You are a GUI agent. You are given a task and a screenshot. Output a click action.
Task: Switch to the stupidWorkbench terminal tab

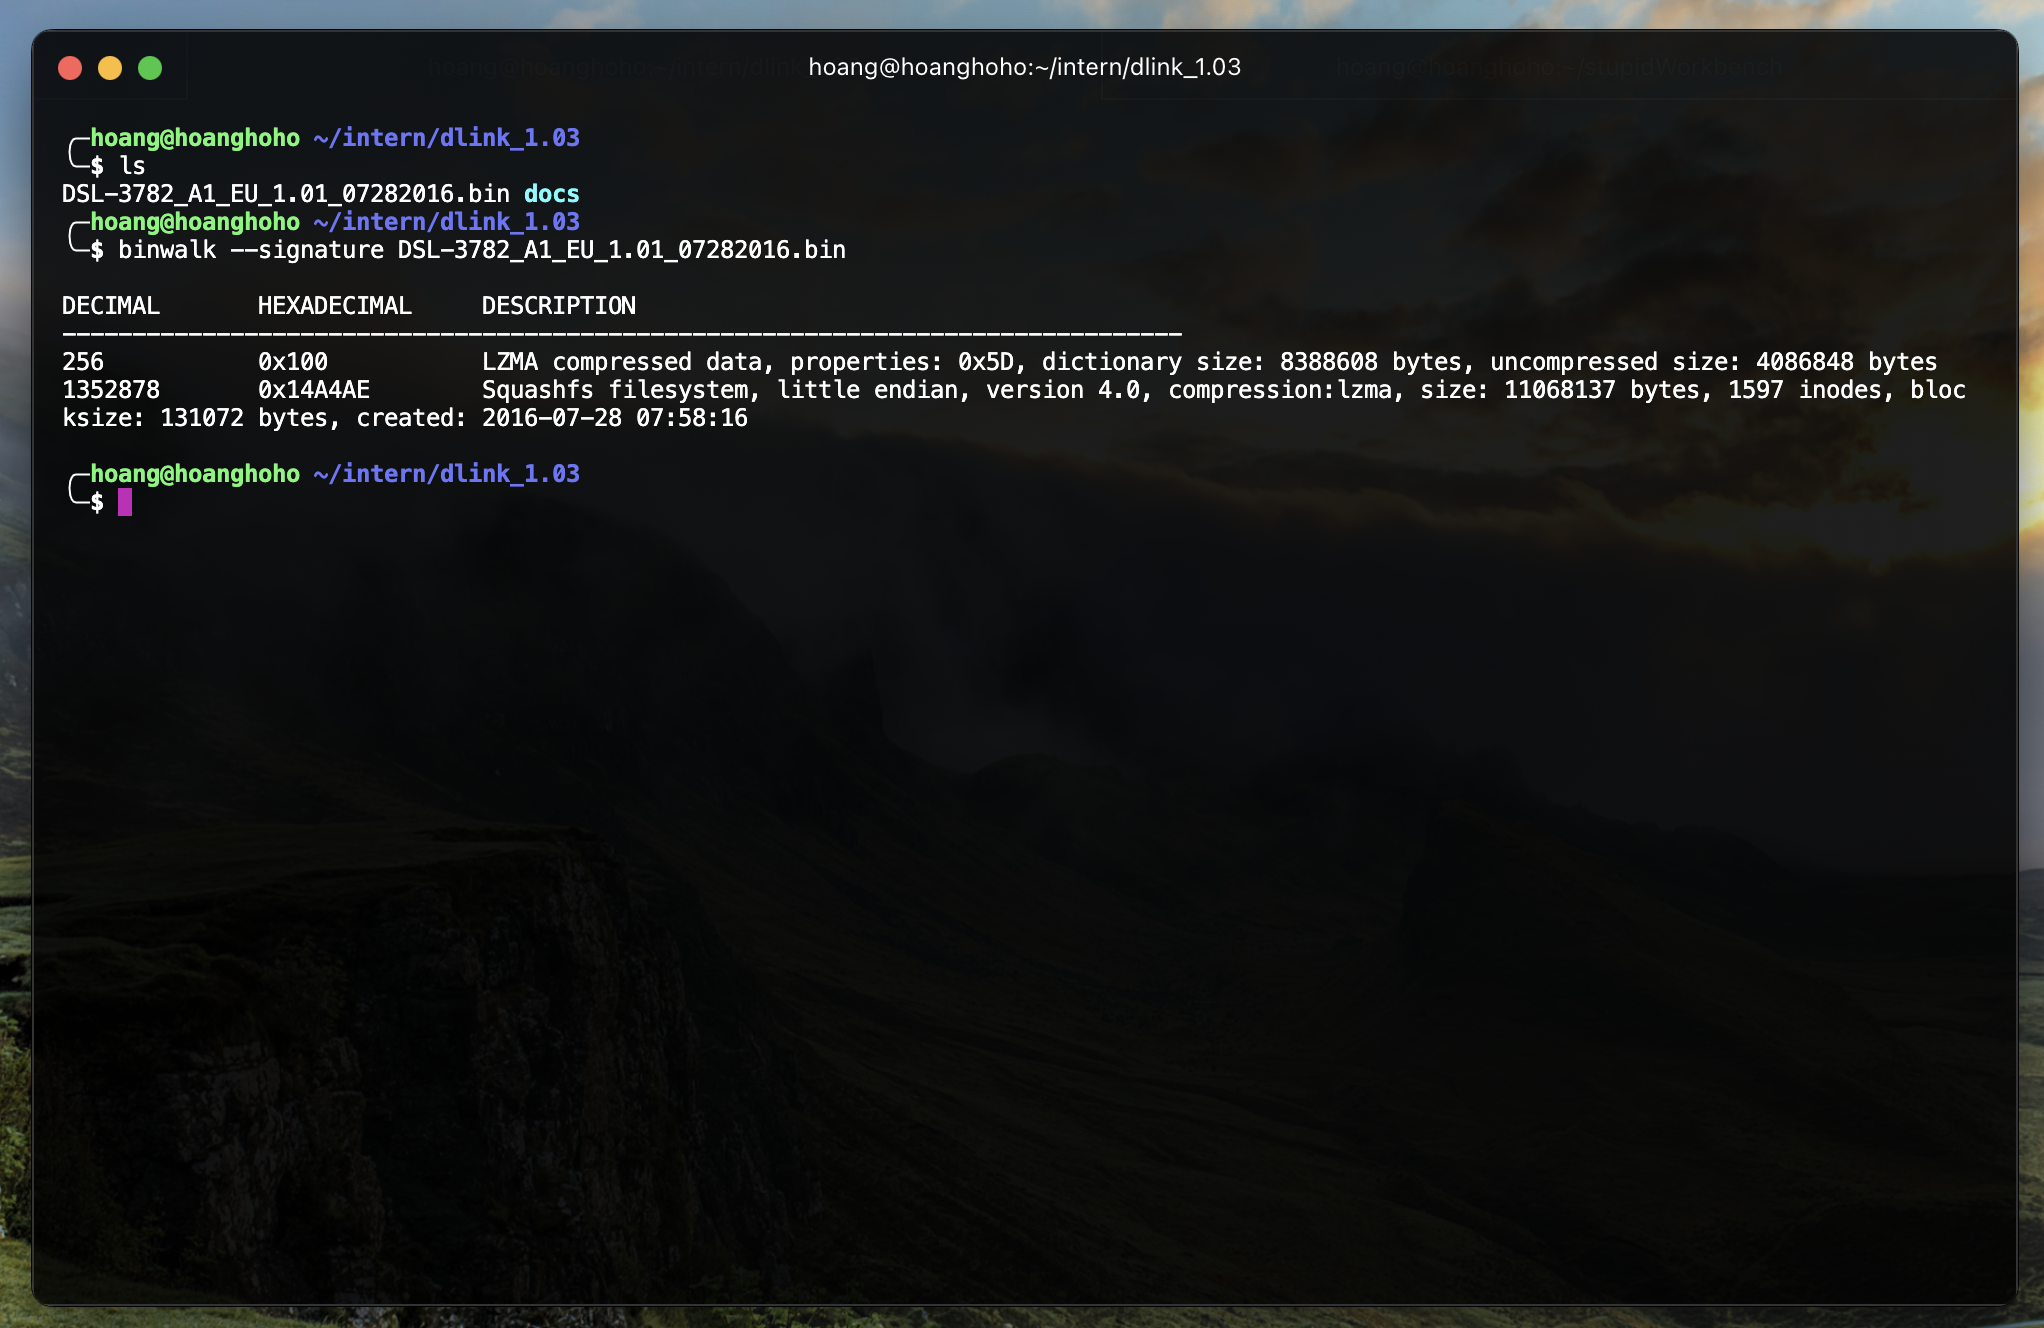(1558, 67)
